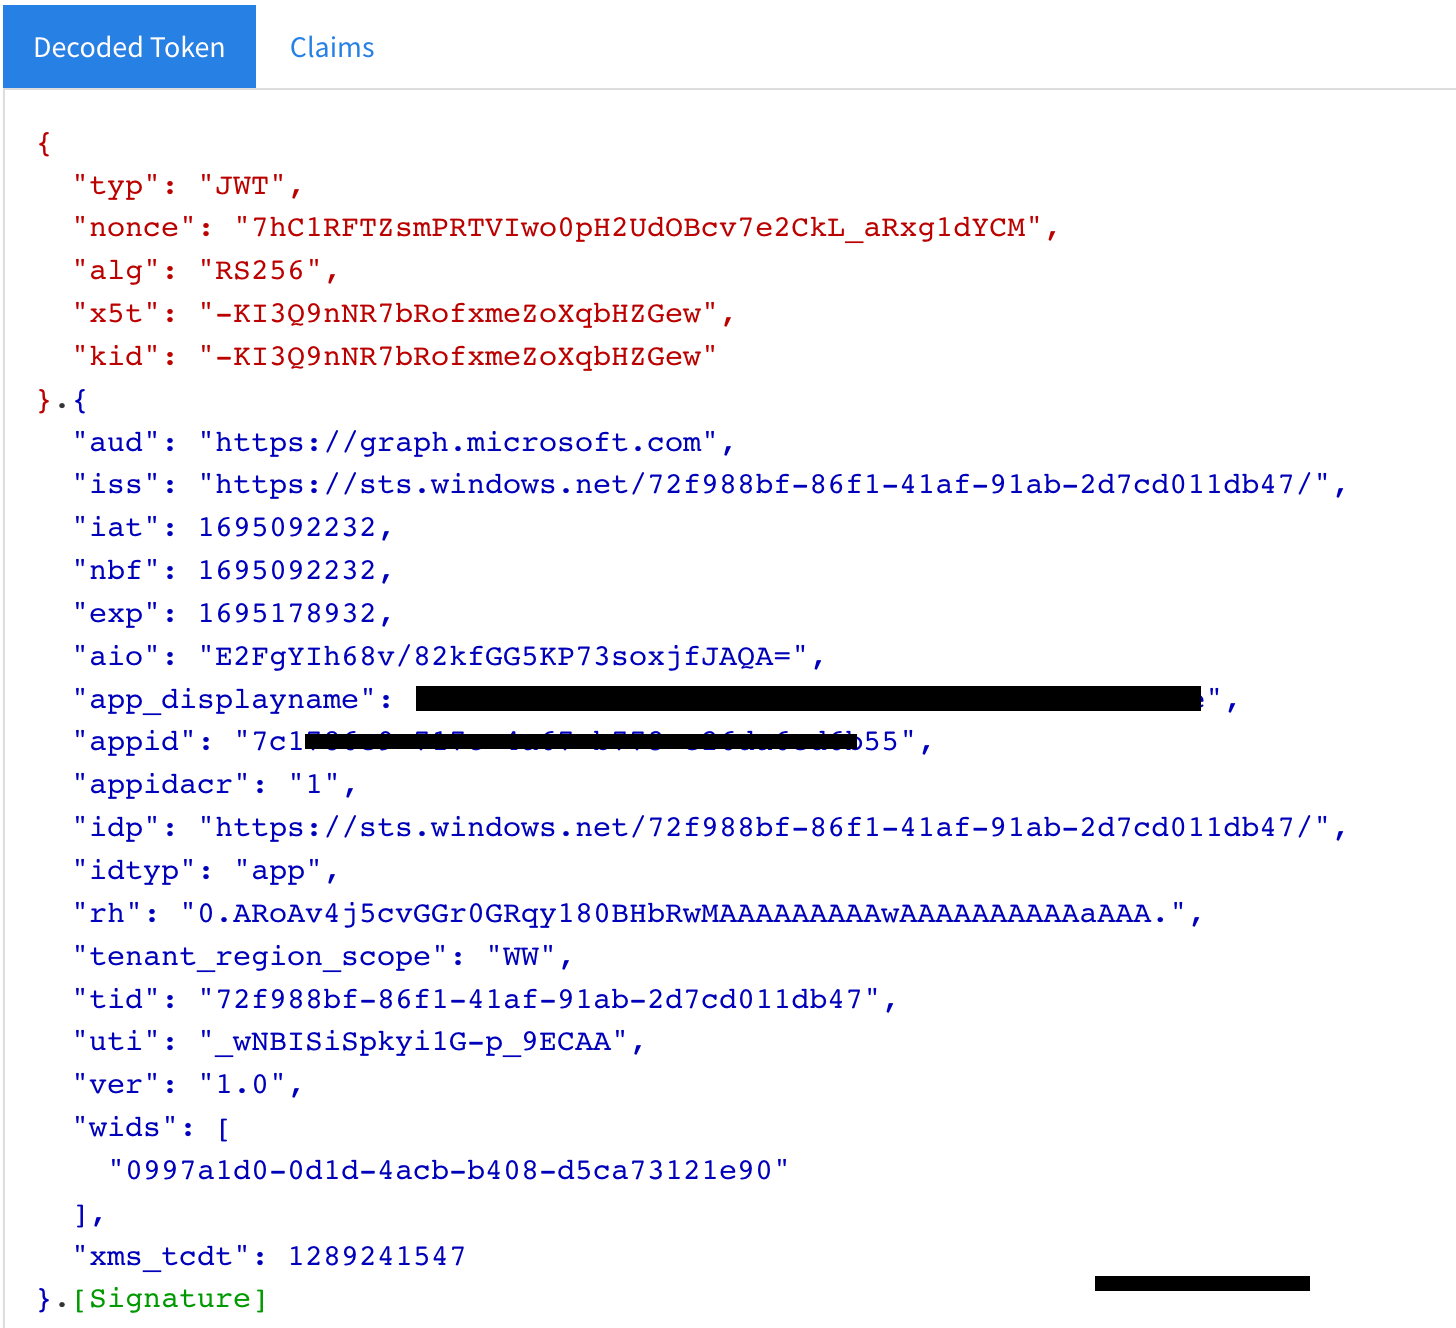Viewport: 1456px width, 1328px height.
Task: Select the uti value _wNBISiSpkyi1G-p_9ECAA
Action: 414,1042
